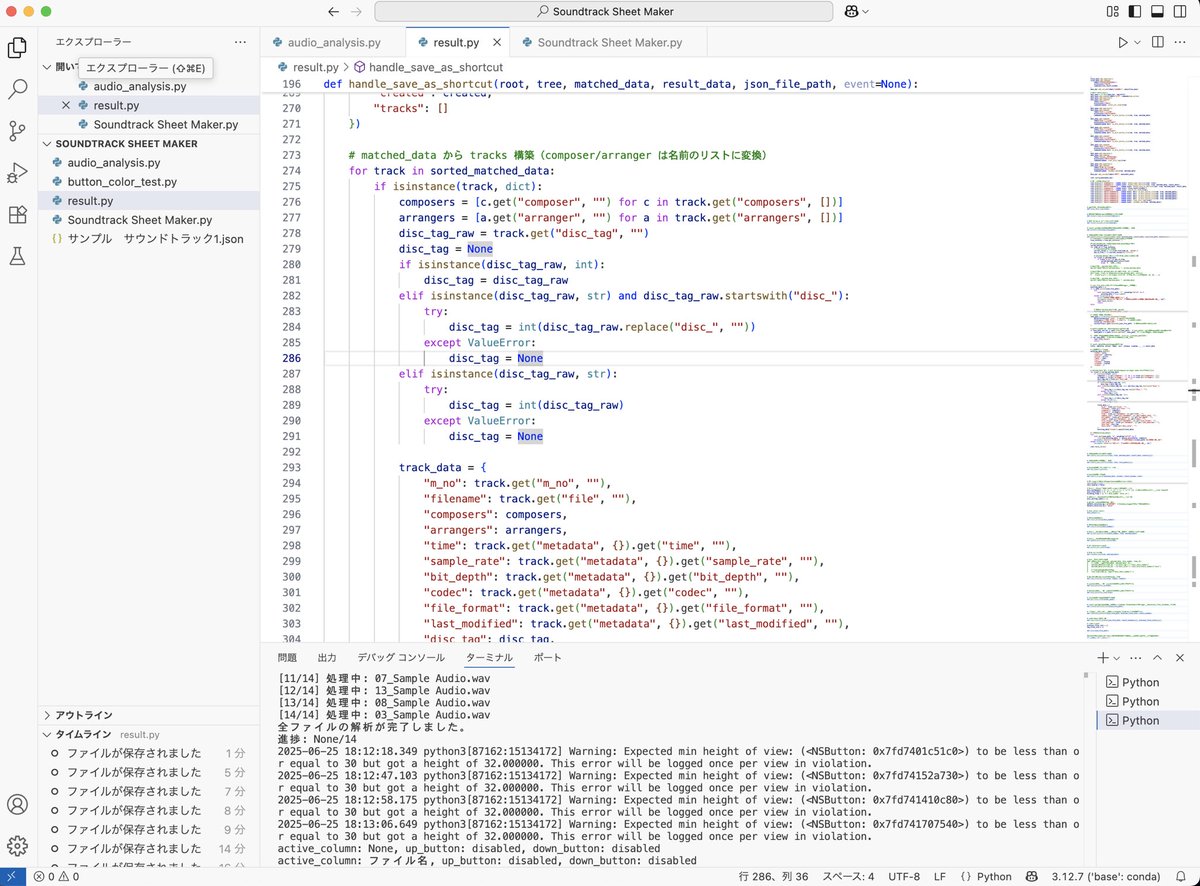Viewport: 1200px width, 886px height.
Task: Open the Extensions view
Action: [17, 215]
